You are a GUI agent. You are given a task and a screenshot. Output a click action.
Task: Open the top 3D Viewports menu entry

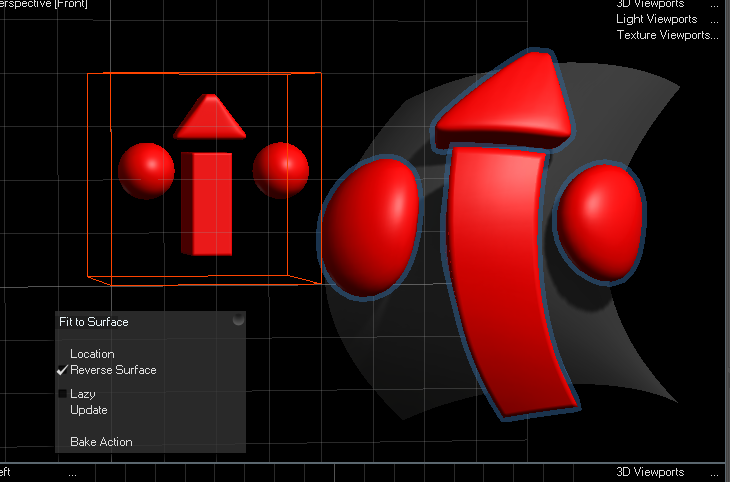[x=650, y=4]
